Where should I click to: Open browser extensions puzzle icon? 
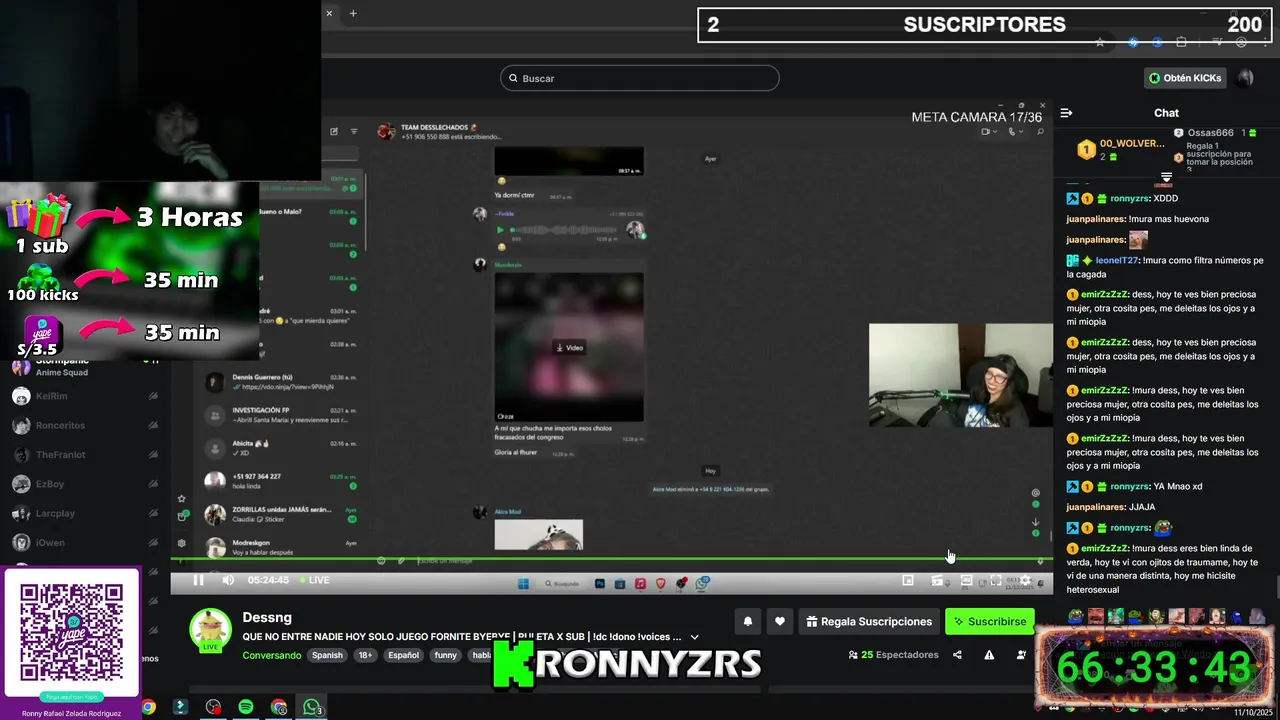1182,42
